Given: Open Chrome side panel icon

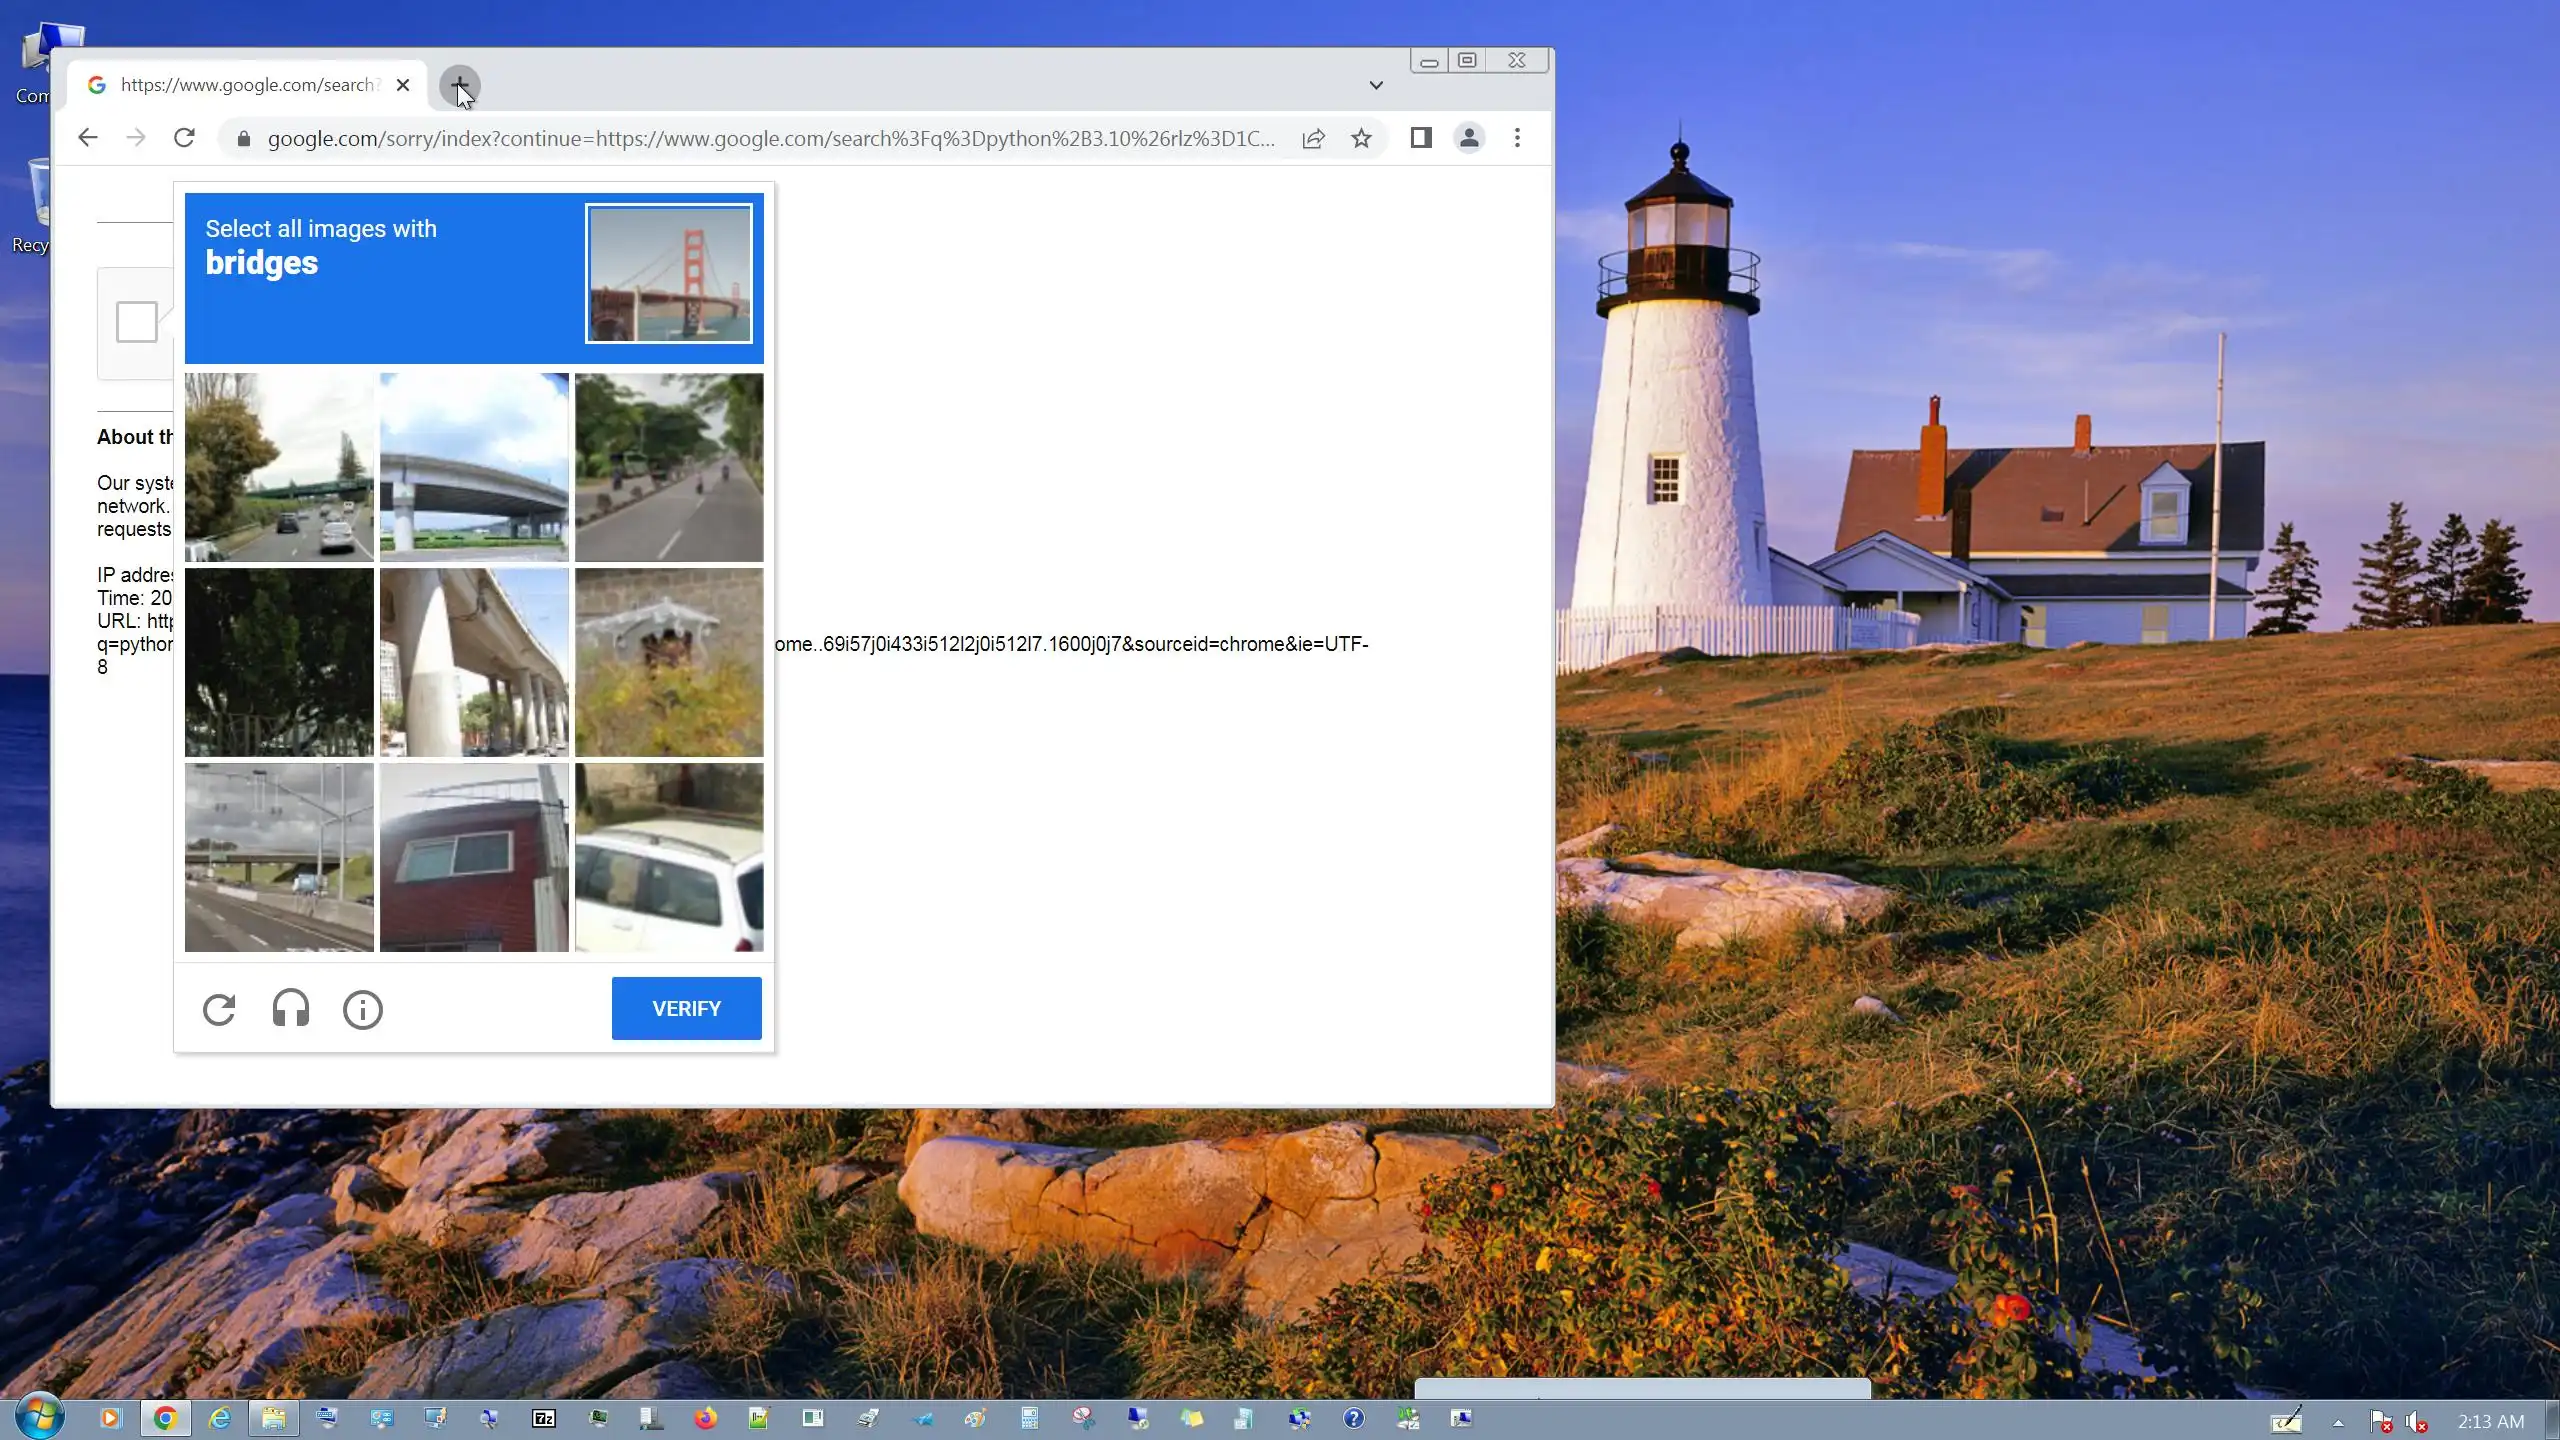Looking at the screenshot, I should click(x=1420, y=138).
